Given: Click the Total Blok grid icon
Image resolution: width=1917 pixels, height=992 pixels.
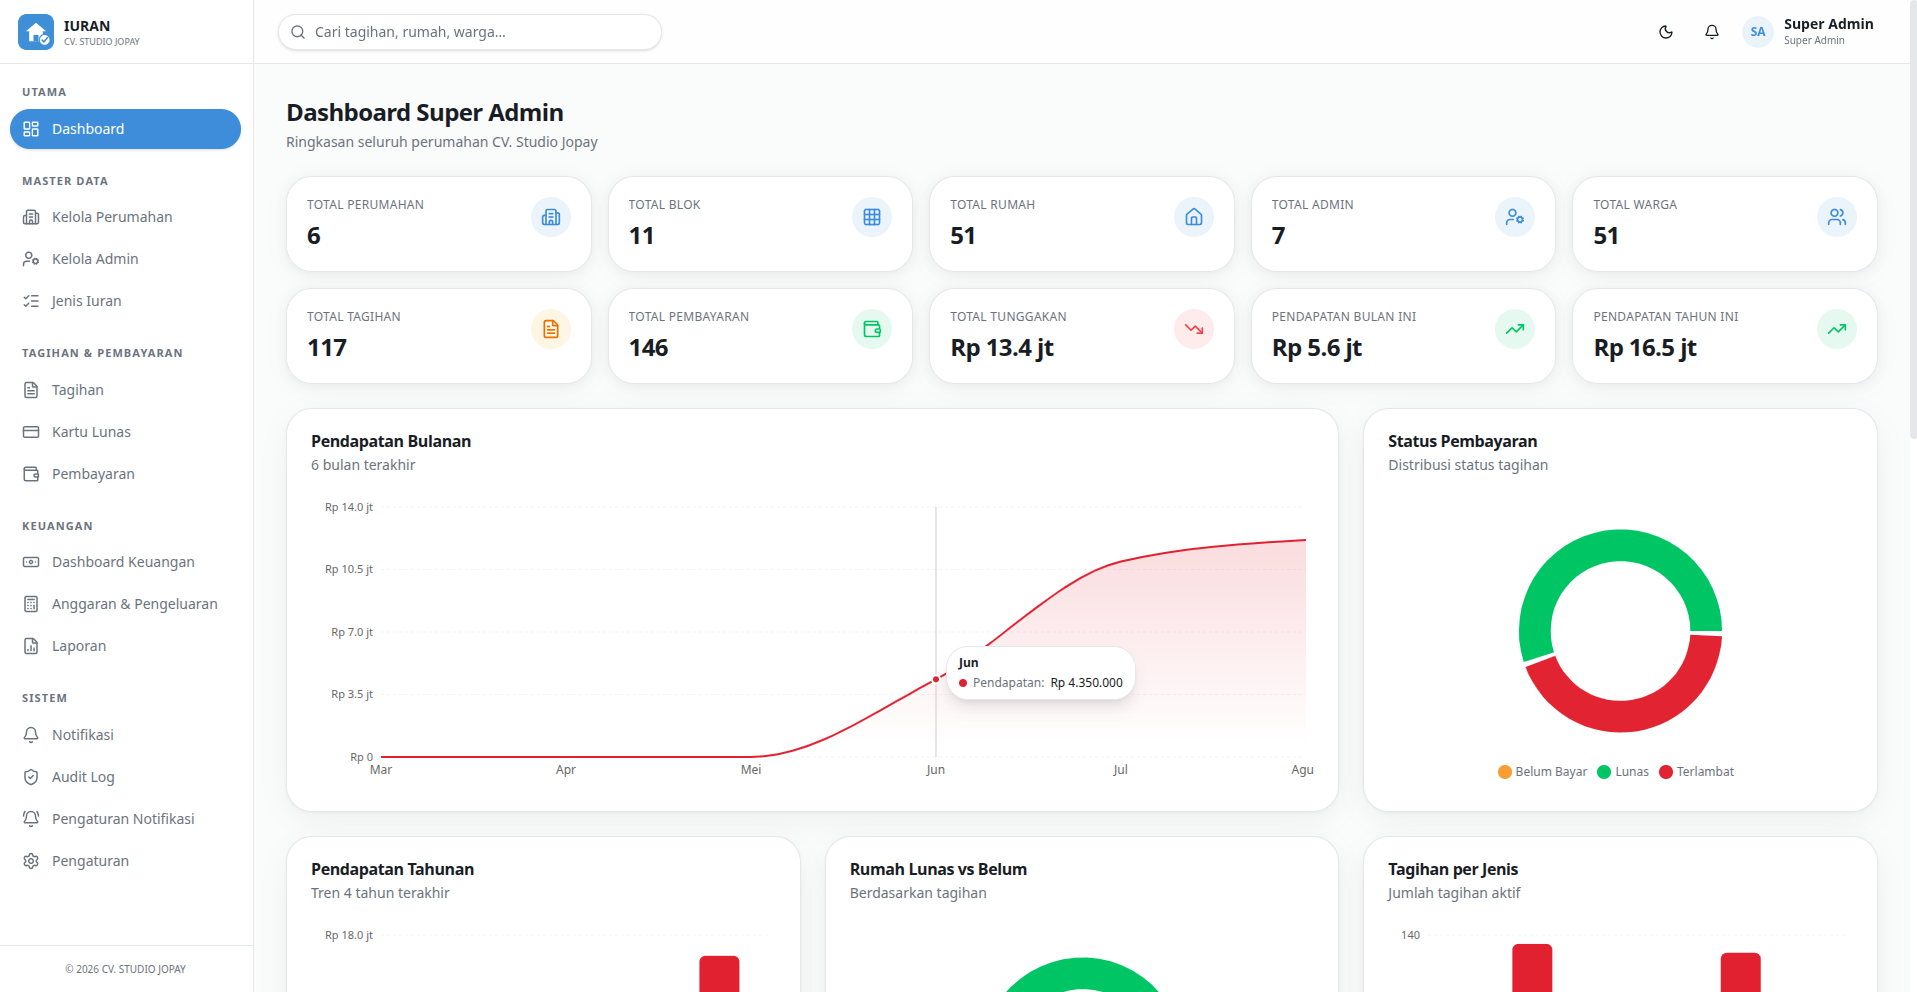Looking at the screenshot, I should pyautogui.click(x=872, y=217).
